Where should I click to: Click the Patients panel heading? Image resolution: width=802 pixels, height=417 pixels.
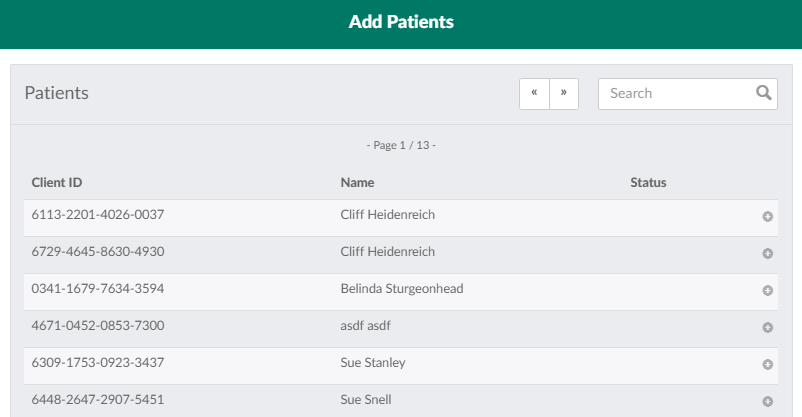coord(57,93)
